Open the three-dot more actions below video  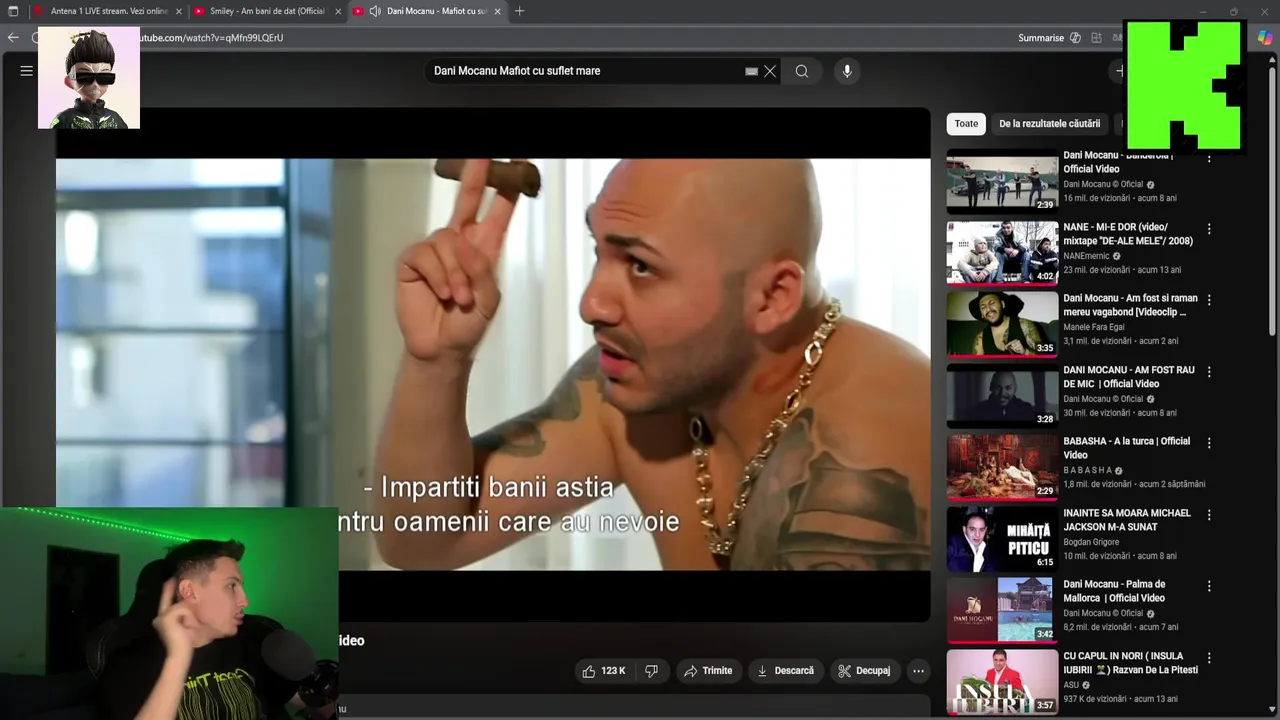[918, 671]
